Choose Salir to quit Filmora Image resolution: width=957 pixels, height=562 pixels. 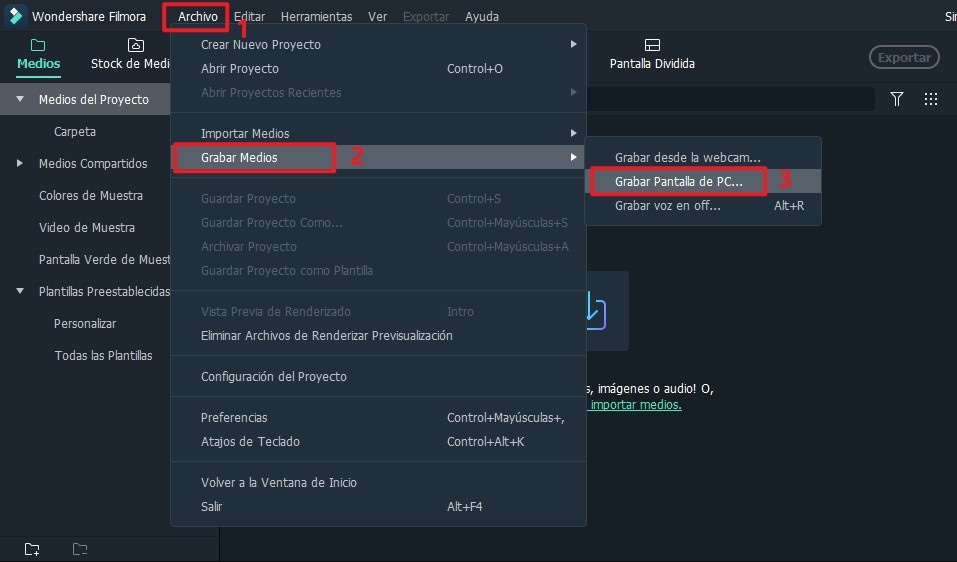[378, 506]
